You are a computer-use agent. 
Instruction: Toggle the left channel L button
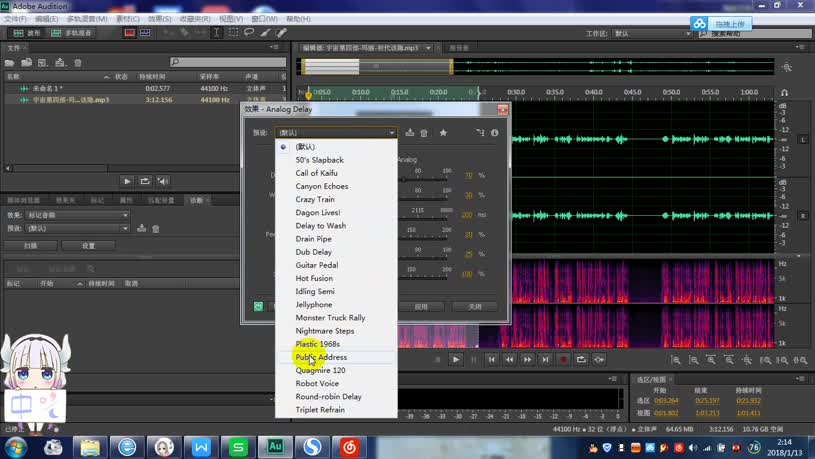pos(803,139)
